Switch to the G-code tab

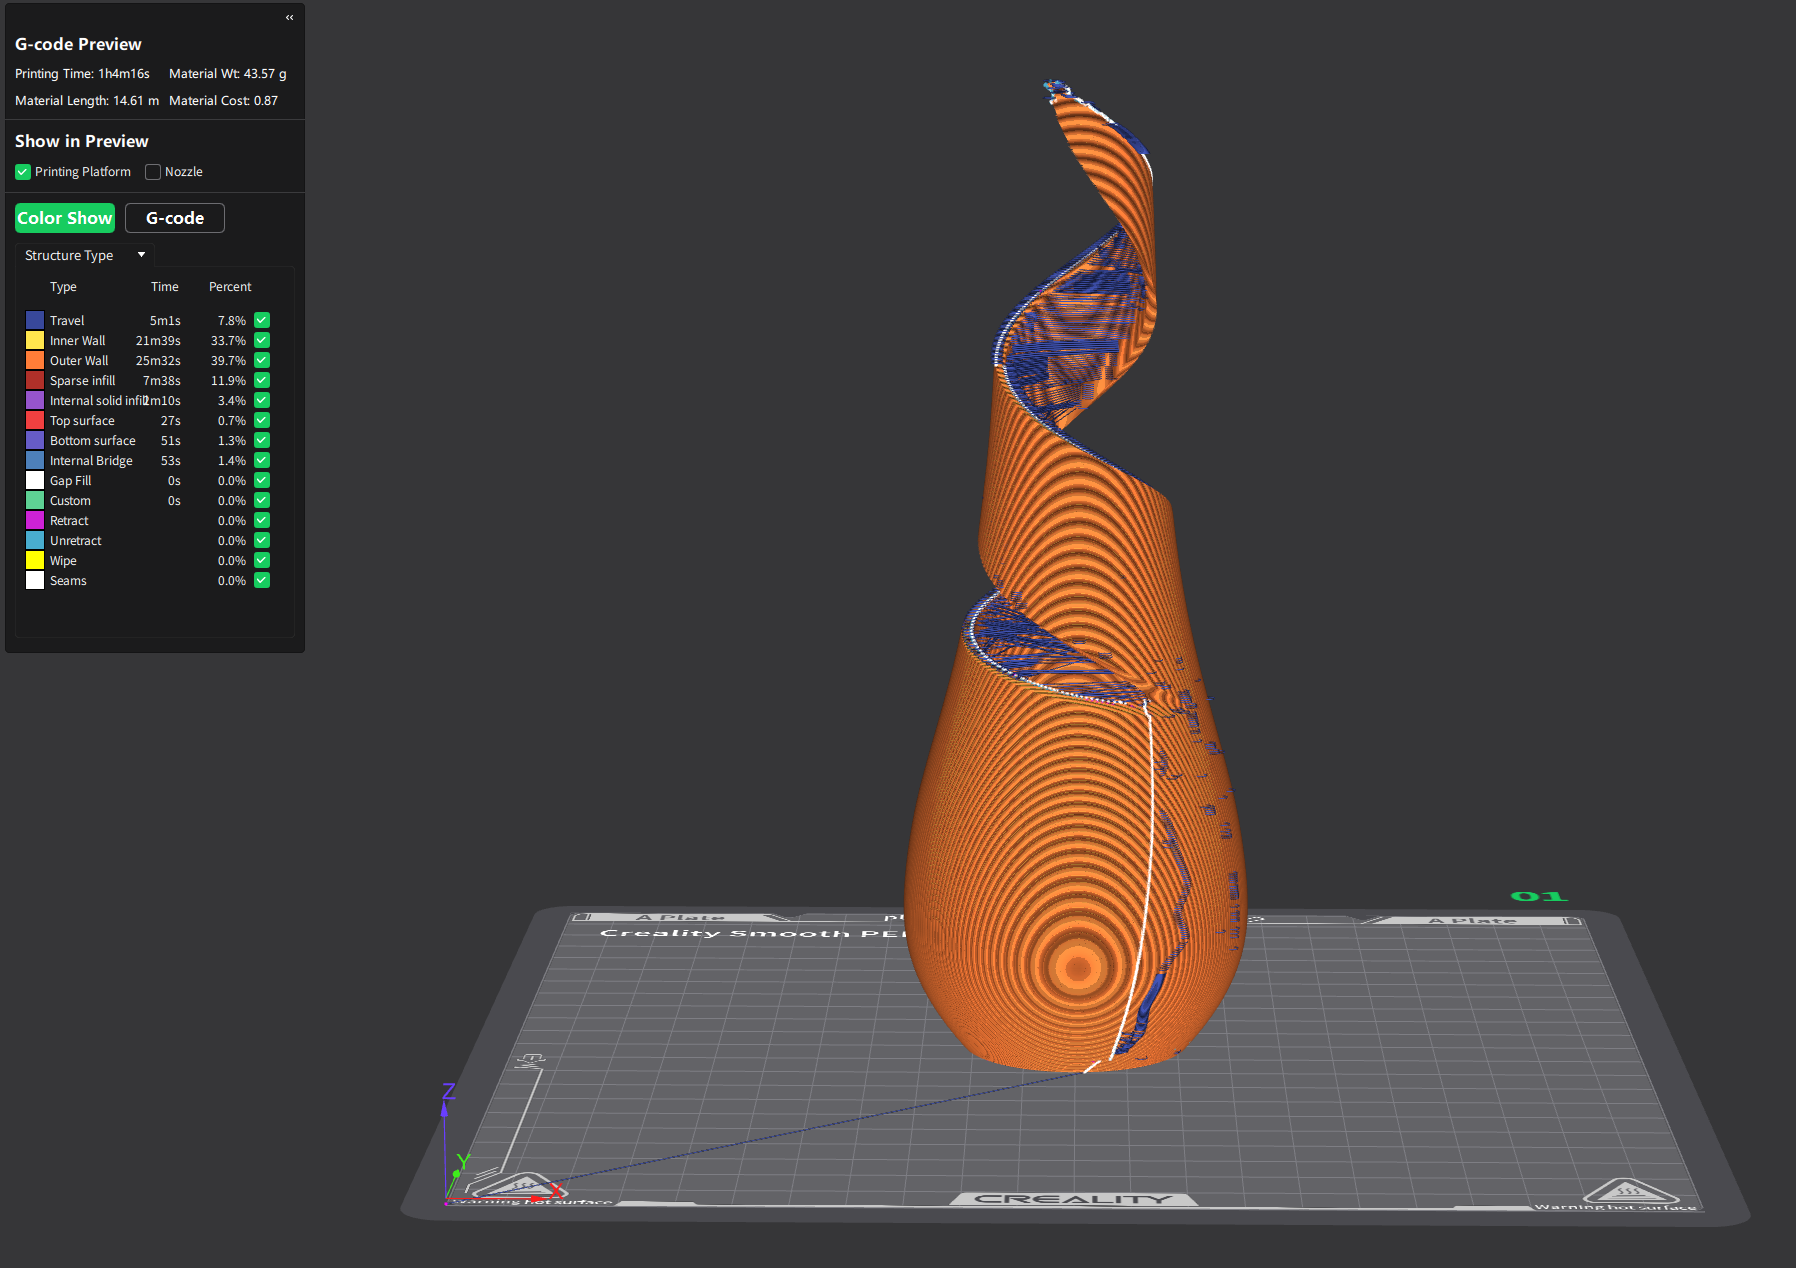[175, 218]
